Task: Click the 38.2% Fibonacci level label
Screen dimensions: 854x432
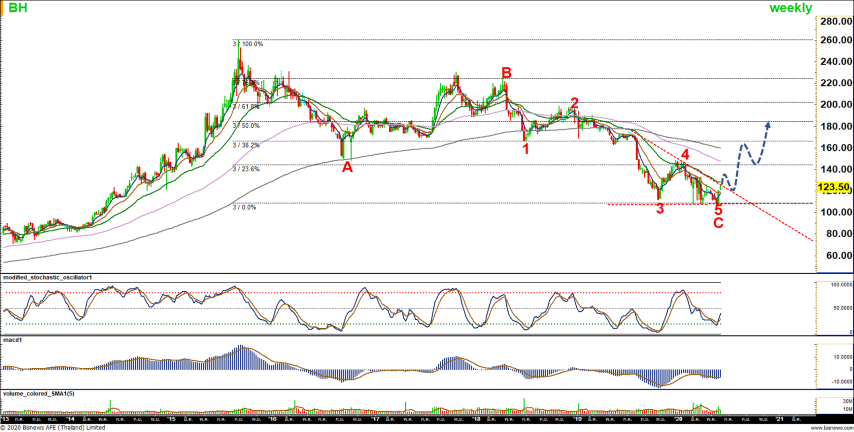Action: click(x=246, y=145)
